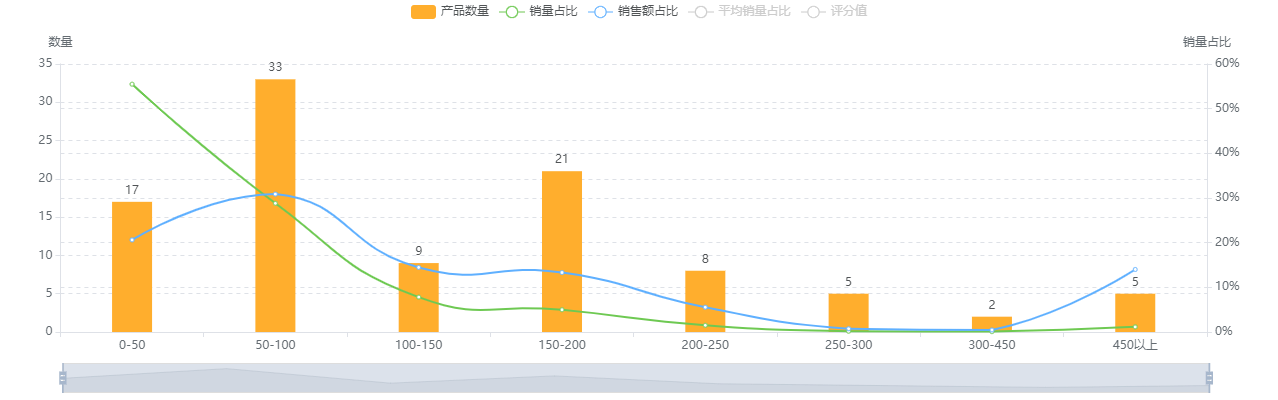Click blue line point at 0-50

(132, 239)
